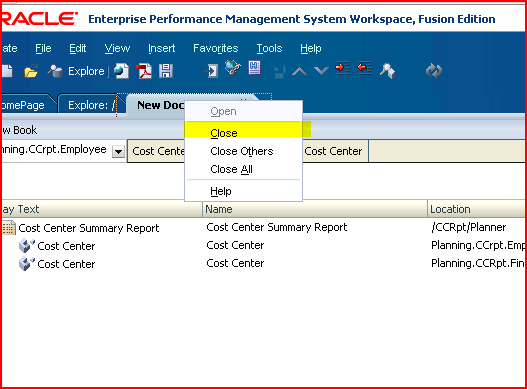Click the disabled Open context menu entry
This screenshot has width=527, height=389.
click(x=244, y=111)
